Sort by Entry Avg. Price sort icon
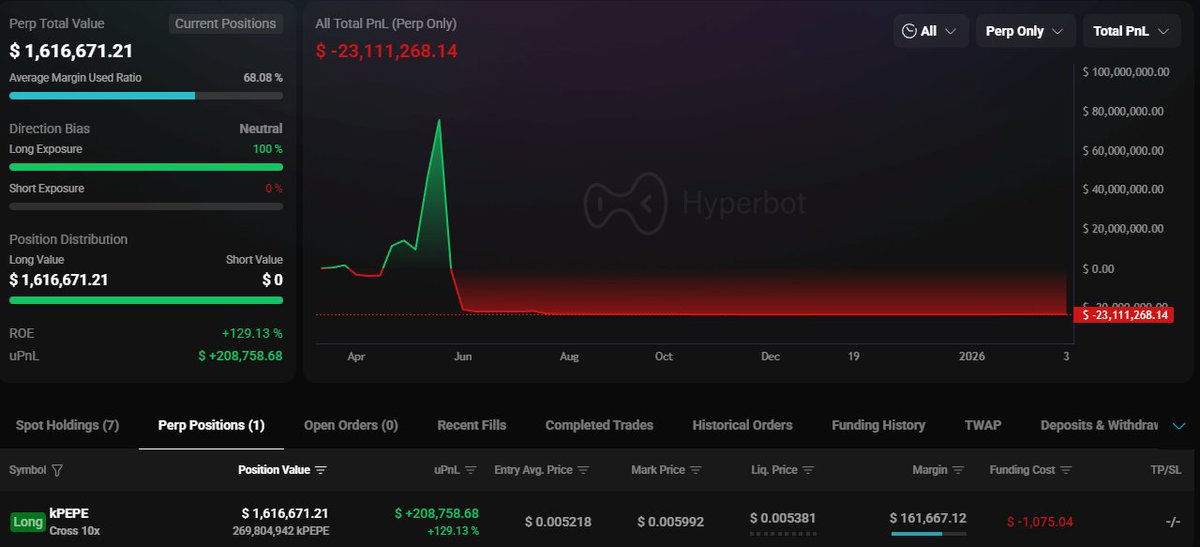 pyautogui.click(x=584, y=470)
